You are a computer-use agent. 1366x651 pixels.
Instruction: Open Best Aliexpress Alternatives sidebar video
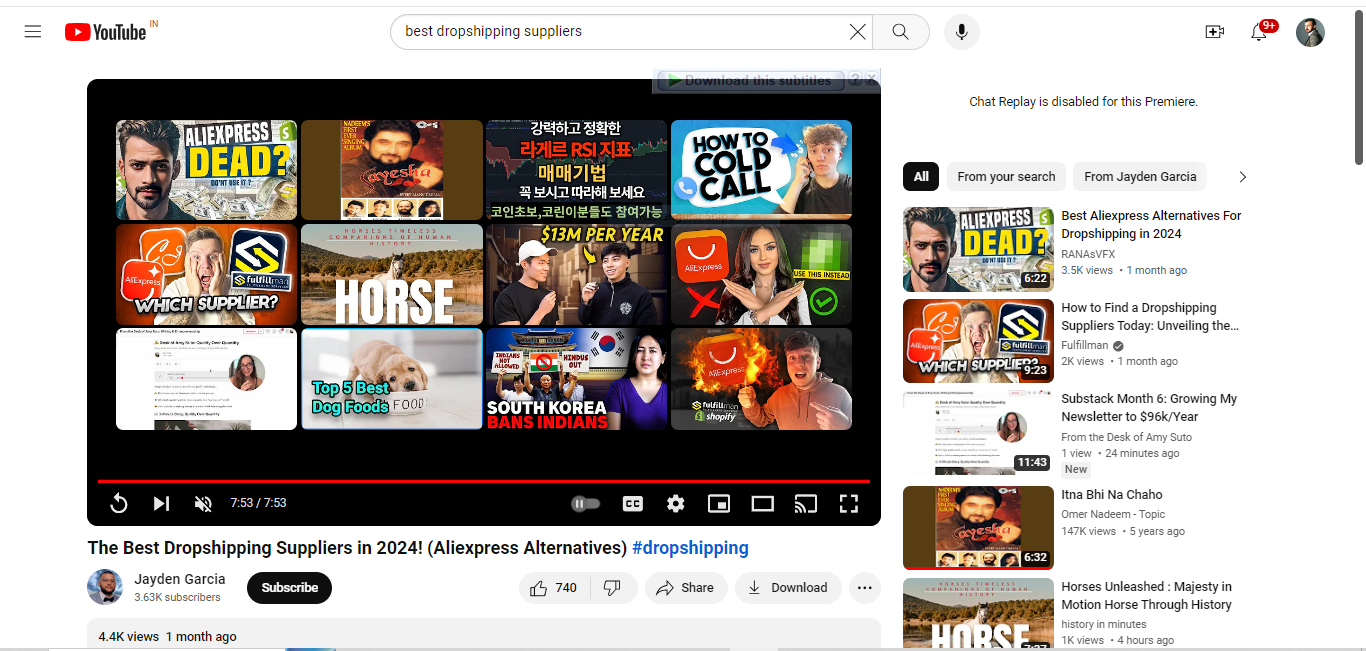click(x=1151, y=225)
